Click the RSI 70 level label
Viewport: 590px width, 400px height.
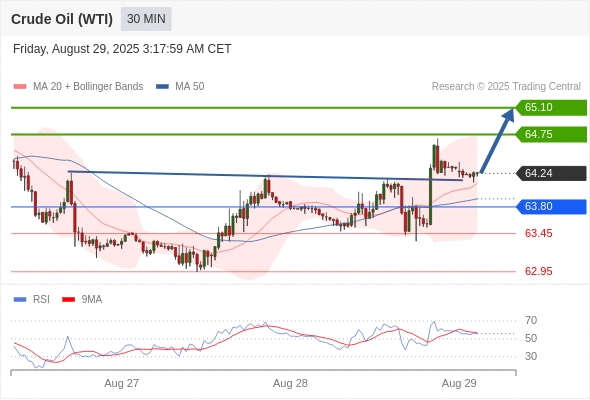pyautogui.click(x=531, y=321)
